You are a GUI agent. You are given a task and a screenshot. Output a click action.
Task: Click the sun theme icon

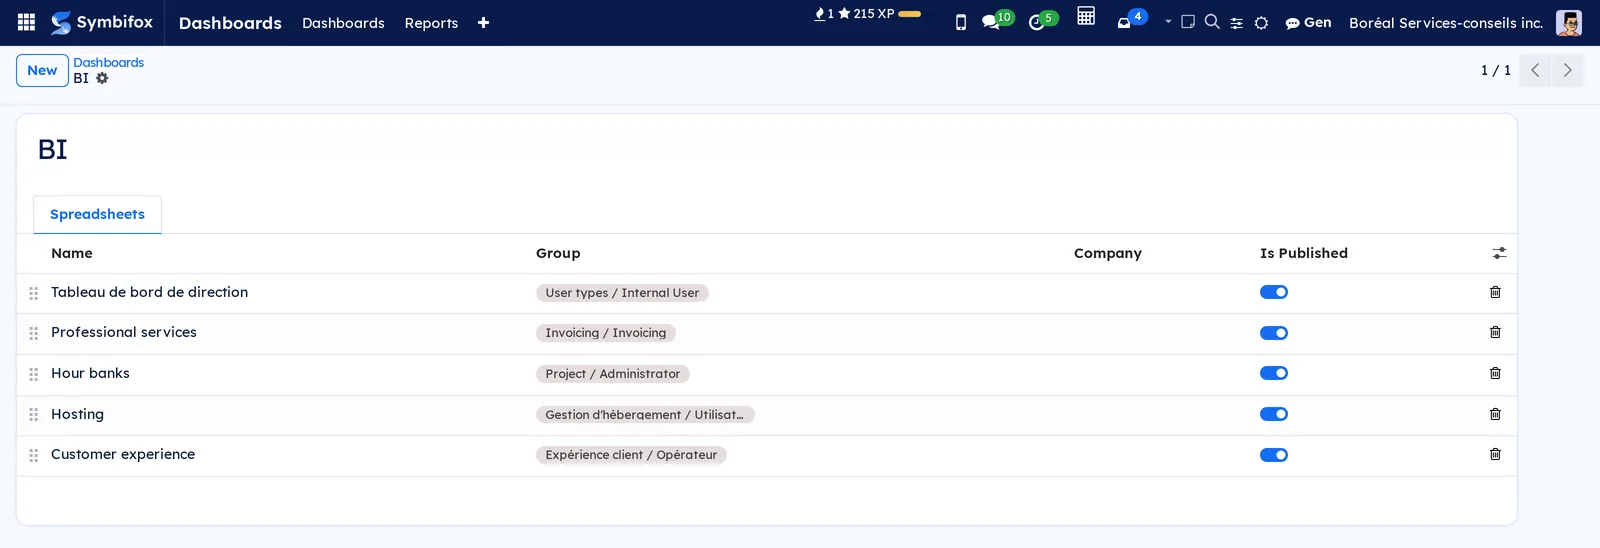click(x=1262, y=23)
